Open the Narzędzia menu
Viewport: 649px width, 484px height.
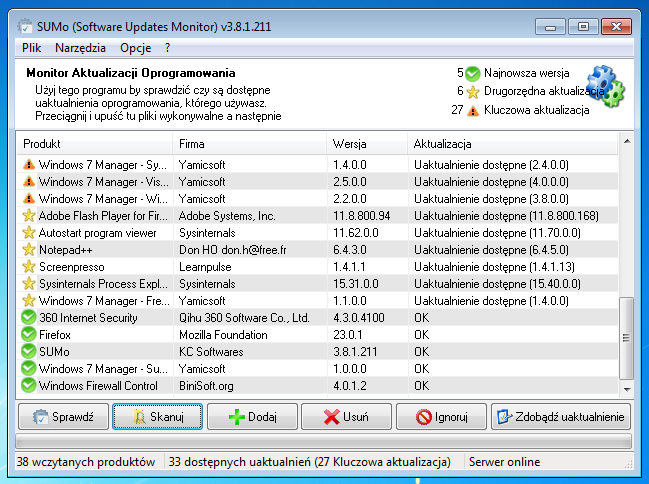[x=80, y=48]
